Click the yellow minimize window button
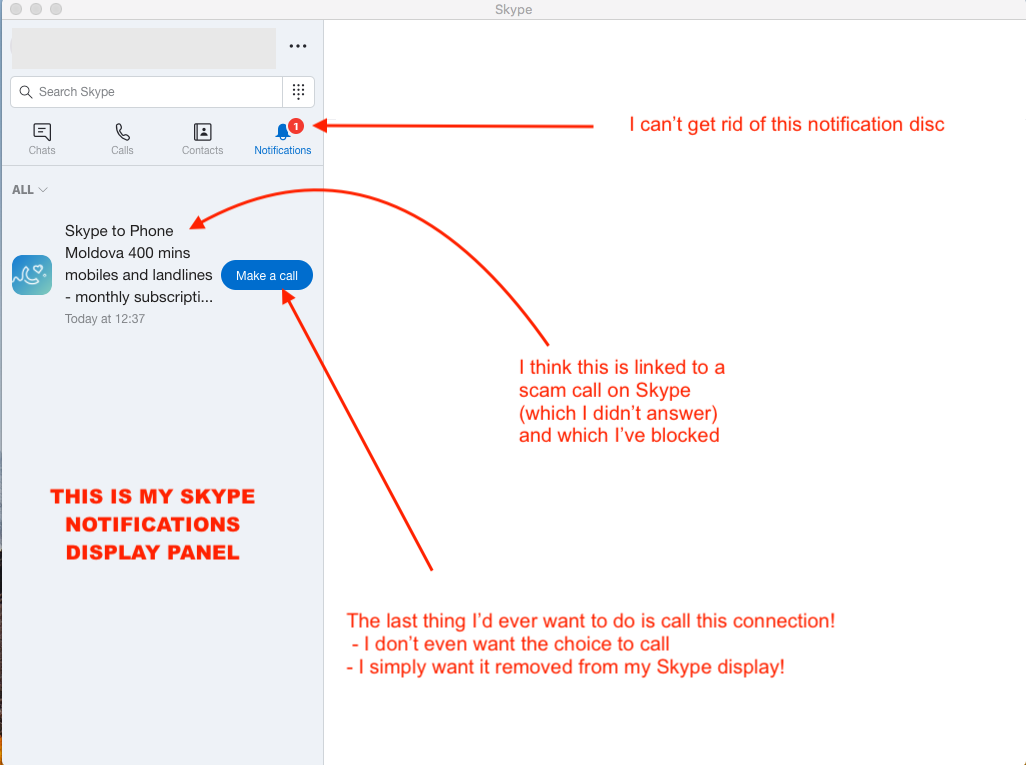The height and width of the screenshot is (765, 1026). tap(36, 9)
